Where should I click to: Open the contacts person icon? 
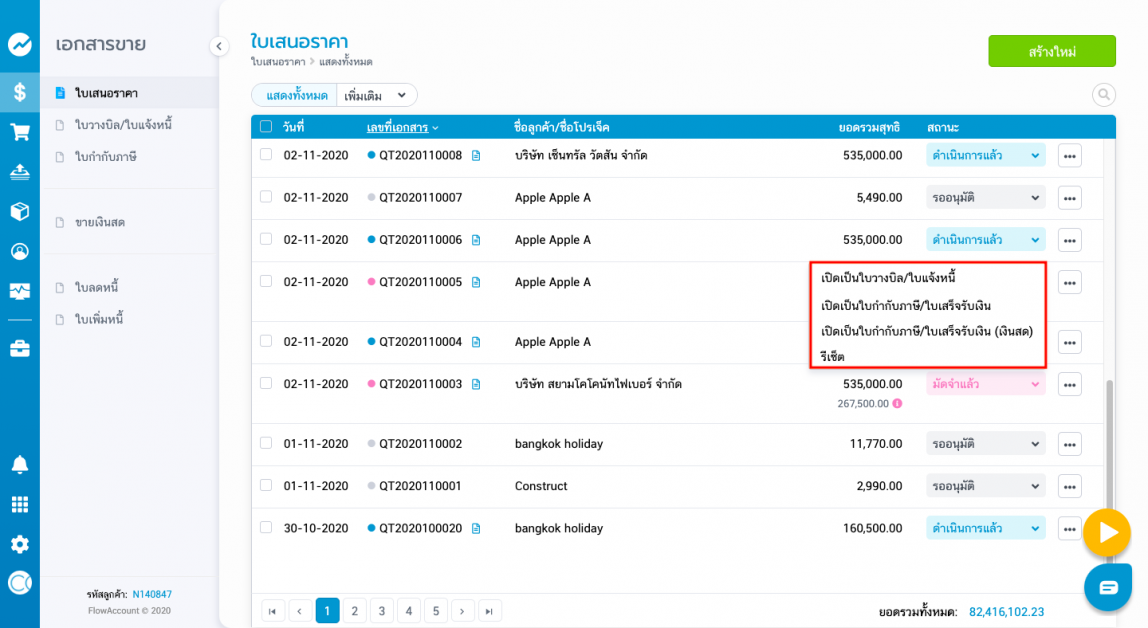(x=20, y=251)
